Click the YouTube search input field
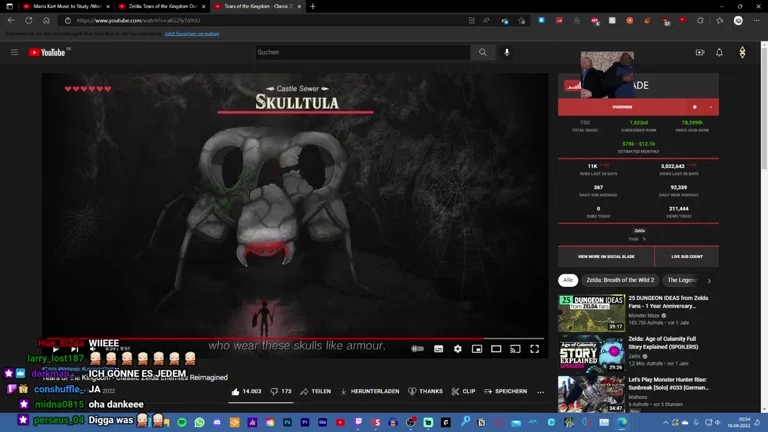Viewport: 768px width, 432px height. tap(362, 52)
